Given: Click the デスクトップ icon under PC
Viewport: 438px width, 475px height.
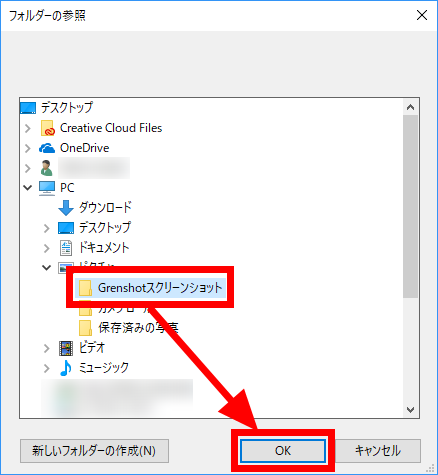Looking at the screenshot, I should pyautogui.click(x=66, y=228).
